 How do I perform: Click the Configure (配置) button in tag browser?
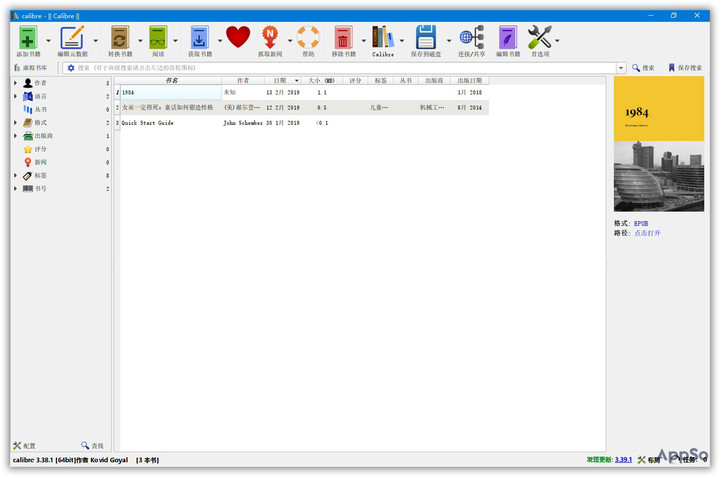[24, 446]
